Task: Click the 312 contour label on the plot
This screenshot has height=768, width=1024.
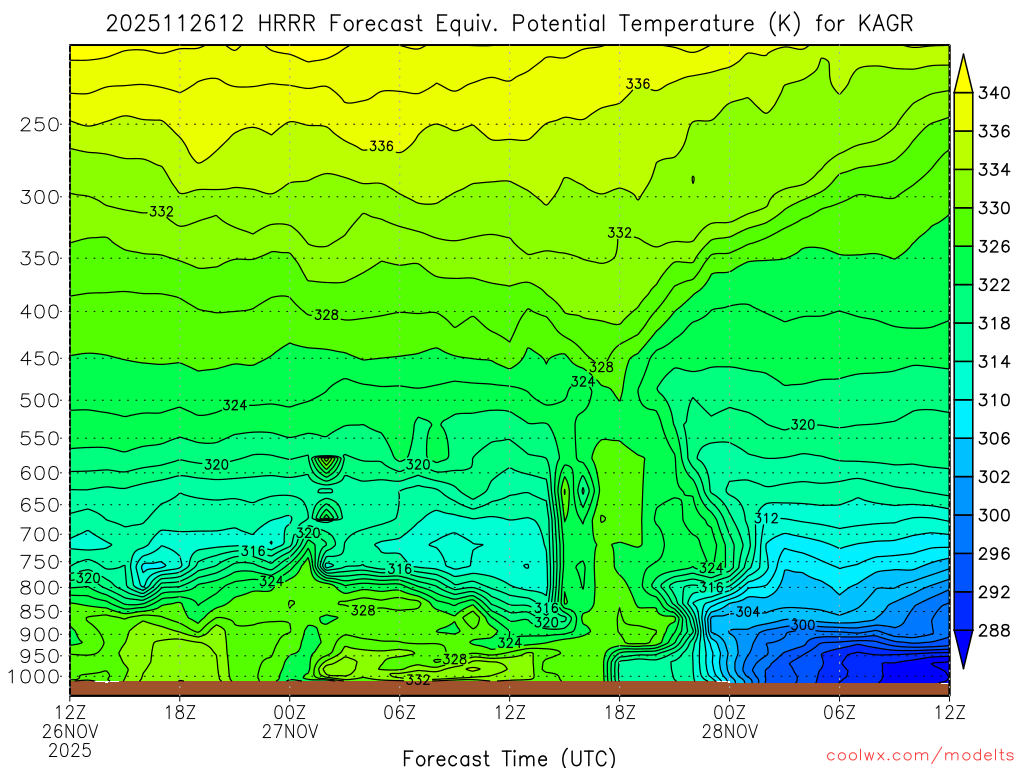Action: 767,519
